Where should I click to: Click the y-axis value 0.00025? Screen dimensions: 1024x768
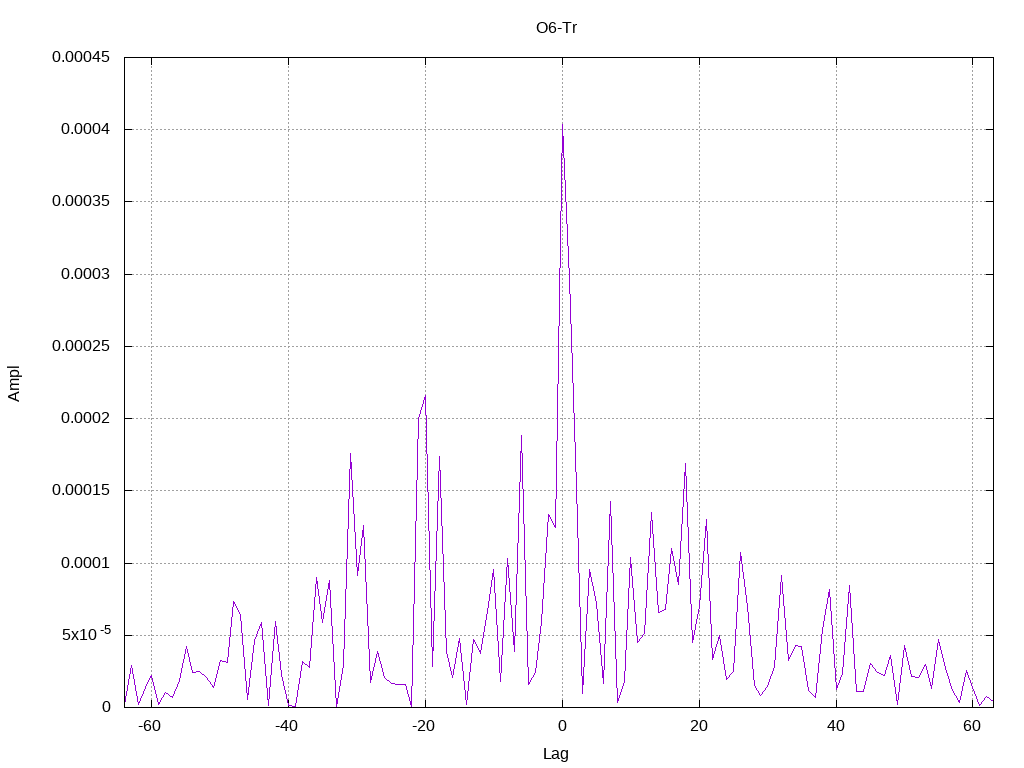(81, 346)
